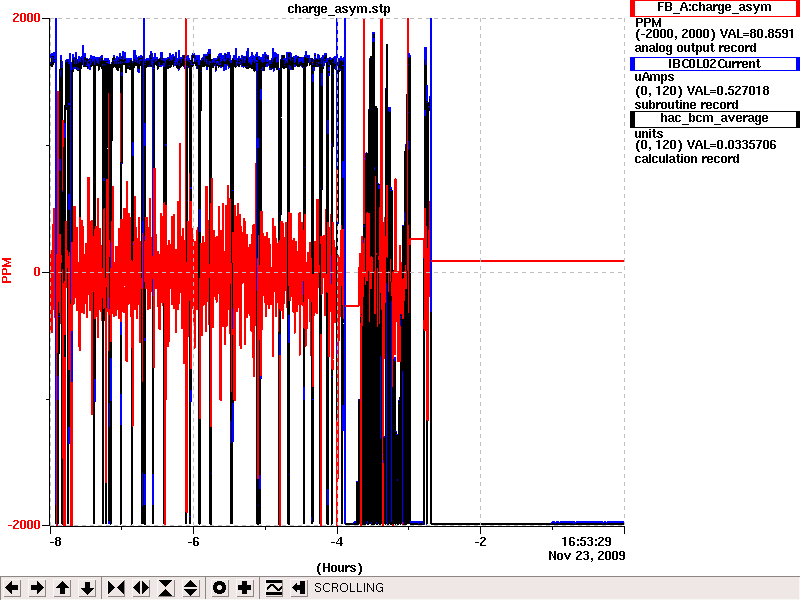Image resolution: width=800 pixels, height=600 pixels.
Task: Click the 2000 y-axis maximum value
Action: (x=26, y=18)
